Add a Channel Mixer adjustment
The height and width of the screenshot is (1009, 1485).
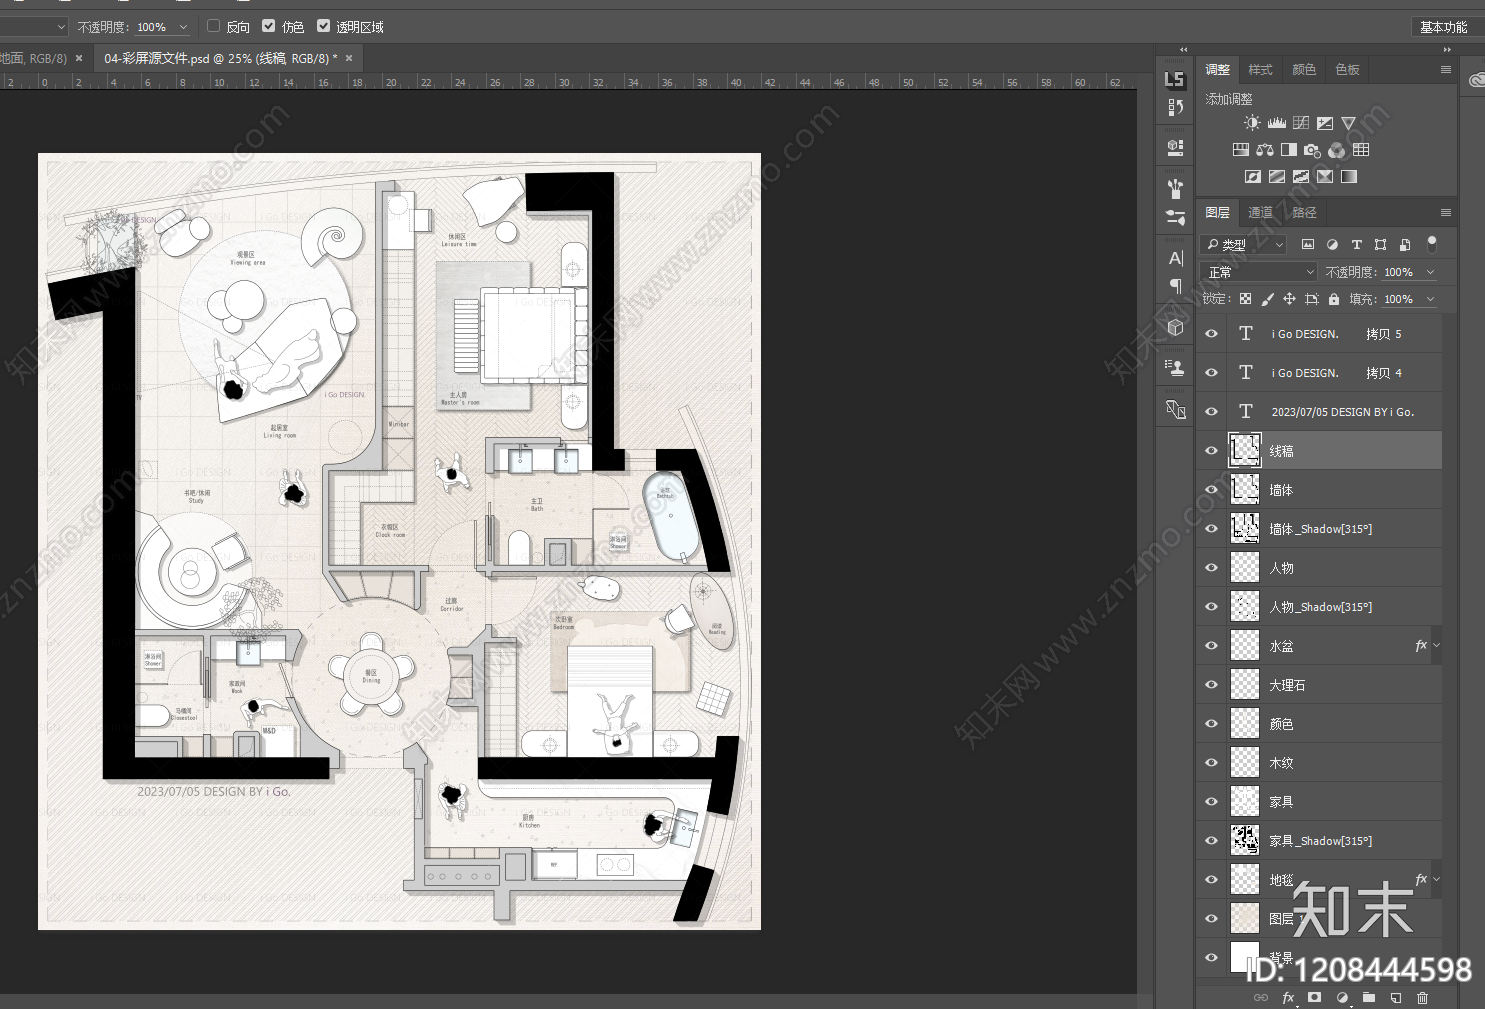tap(1337, 150)
